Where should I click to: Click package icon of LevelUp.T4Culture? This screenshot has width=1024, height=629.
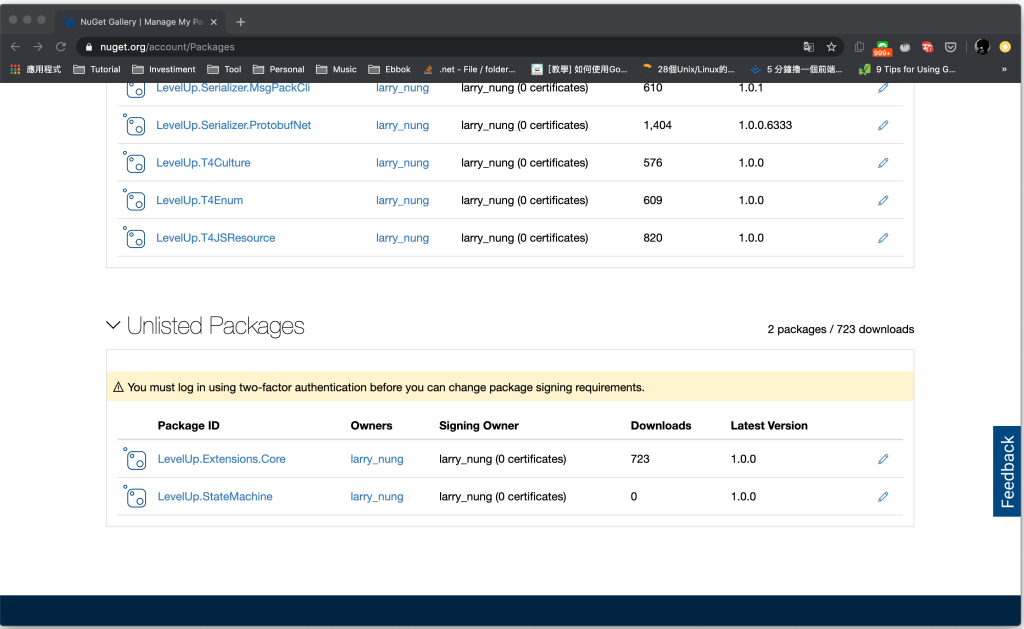point(135,163)
